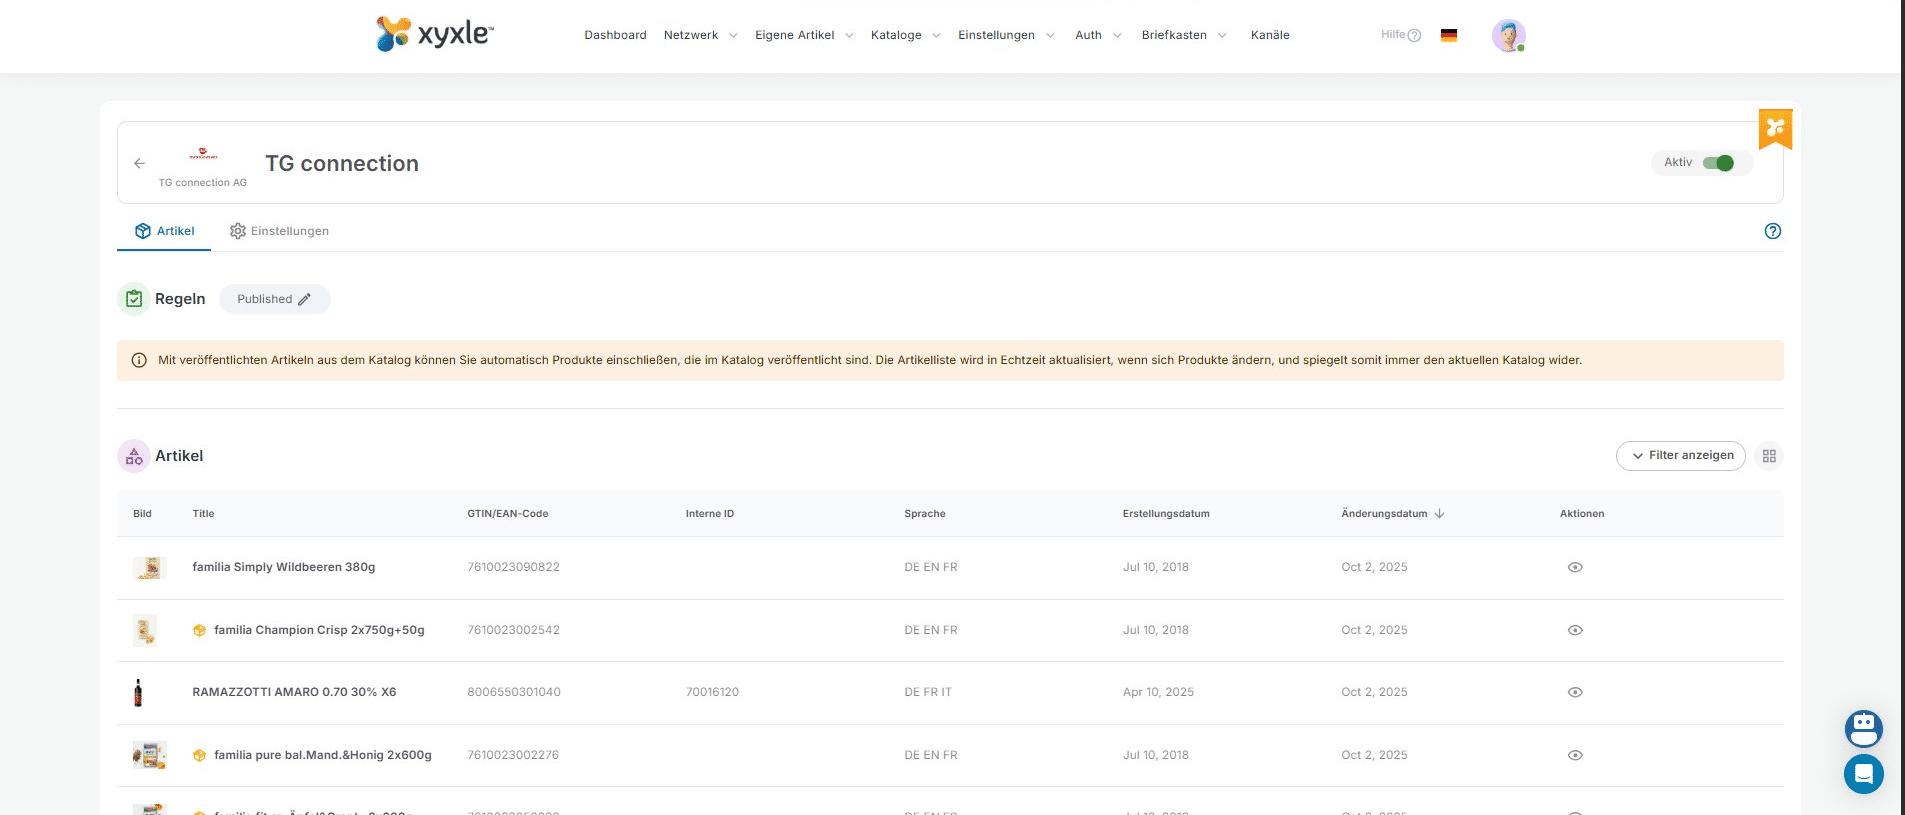Click the Erstellungsdatum column header
The image size is (1905, 815).
click(x=1166, y=514)
